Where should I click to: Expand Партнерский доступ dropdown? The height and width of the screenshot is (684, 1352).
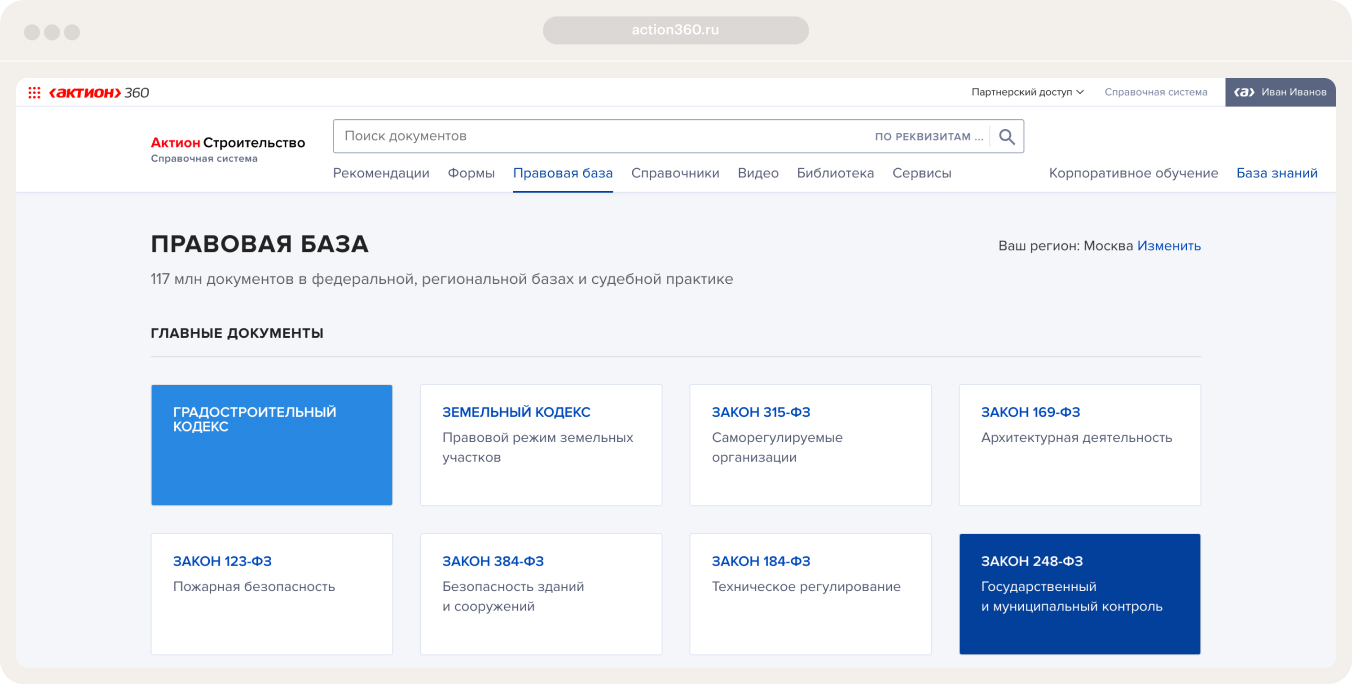click(1028, 92)
